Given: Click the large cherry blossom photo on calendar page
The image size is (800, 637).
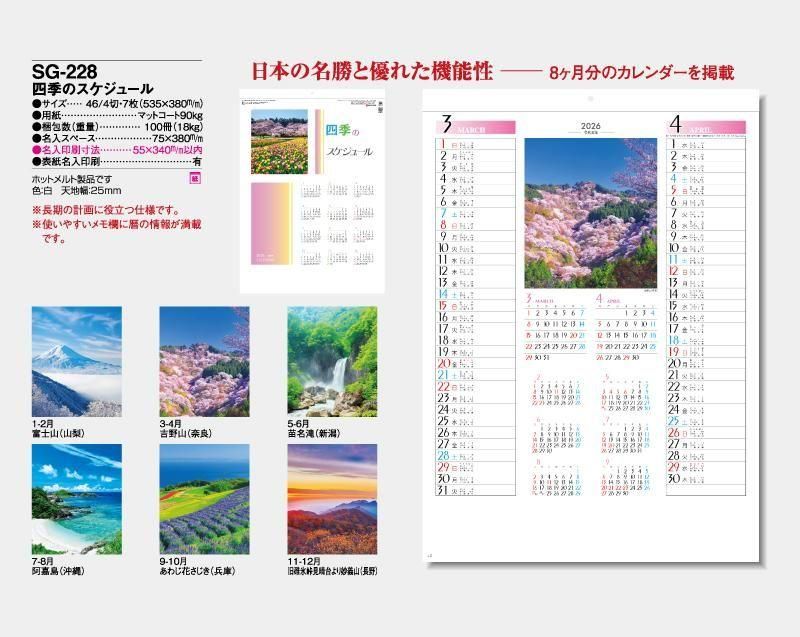Looking at the screenshot, I should tap(591, 213).
